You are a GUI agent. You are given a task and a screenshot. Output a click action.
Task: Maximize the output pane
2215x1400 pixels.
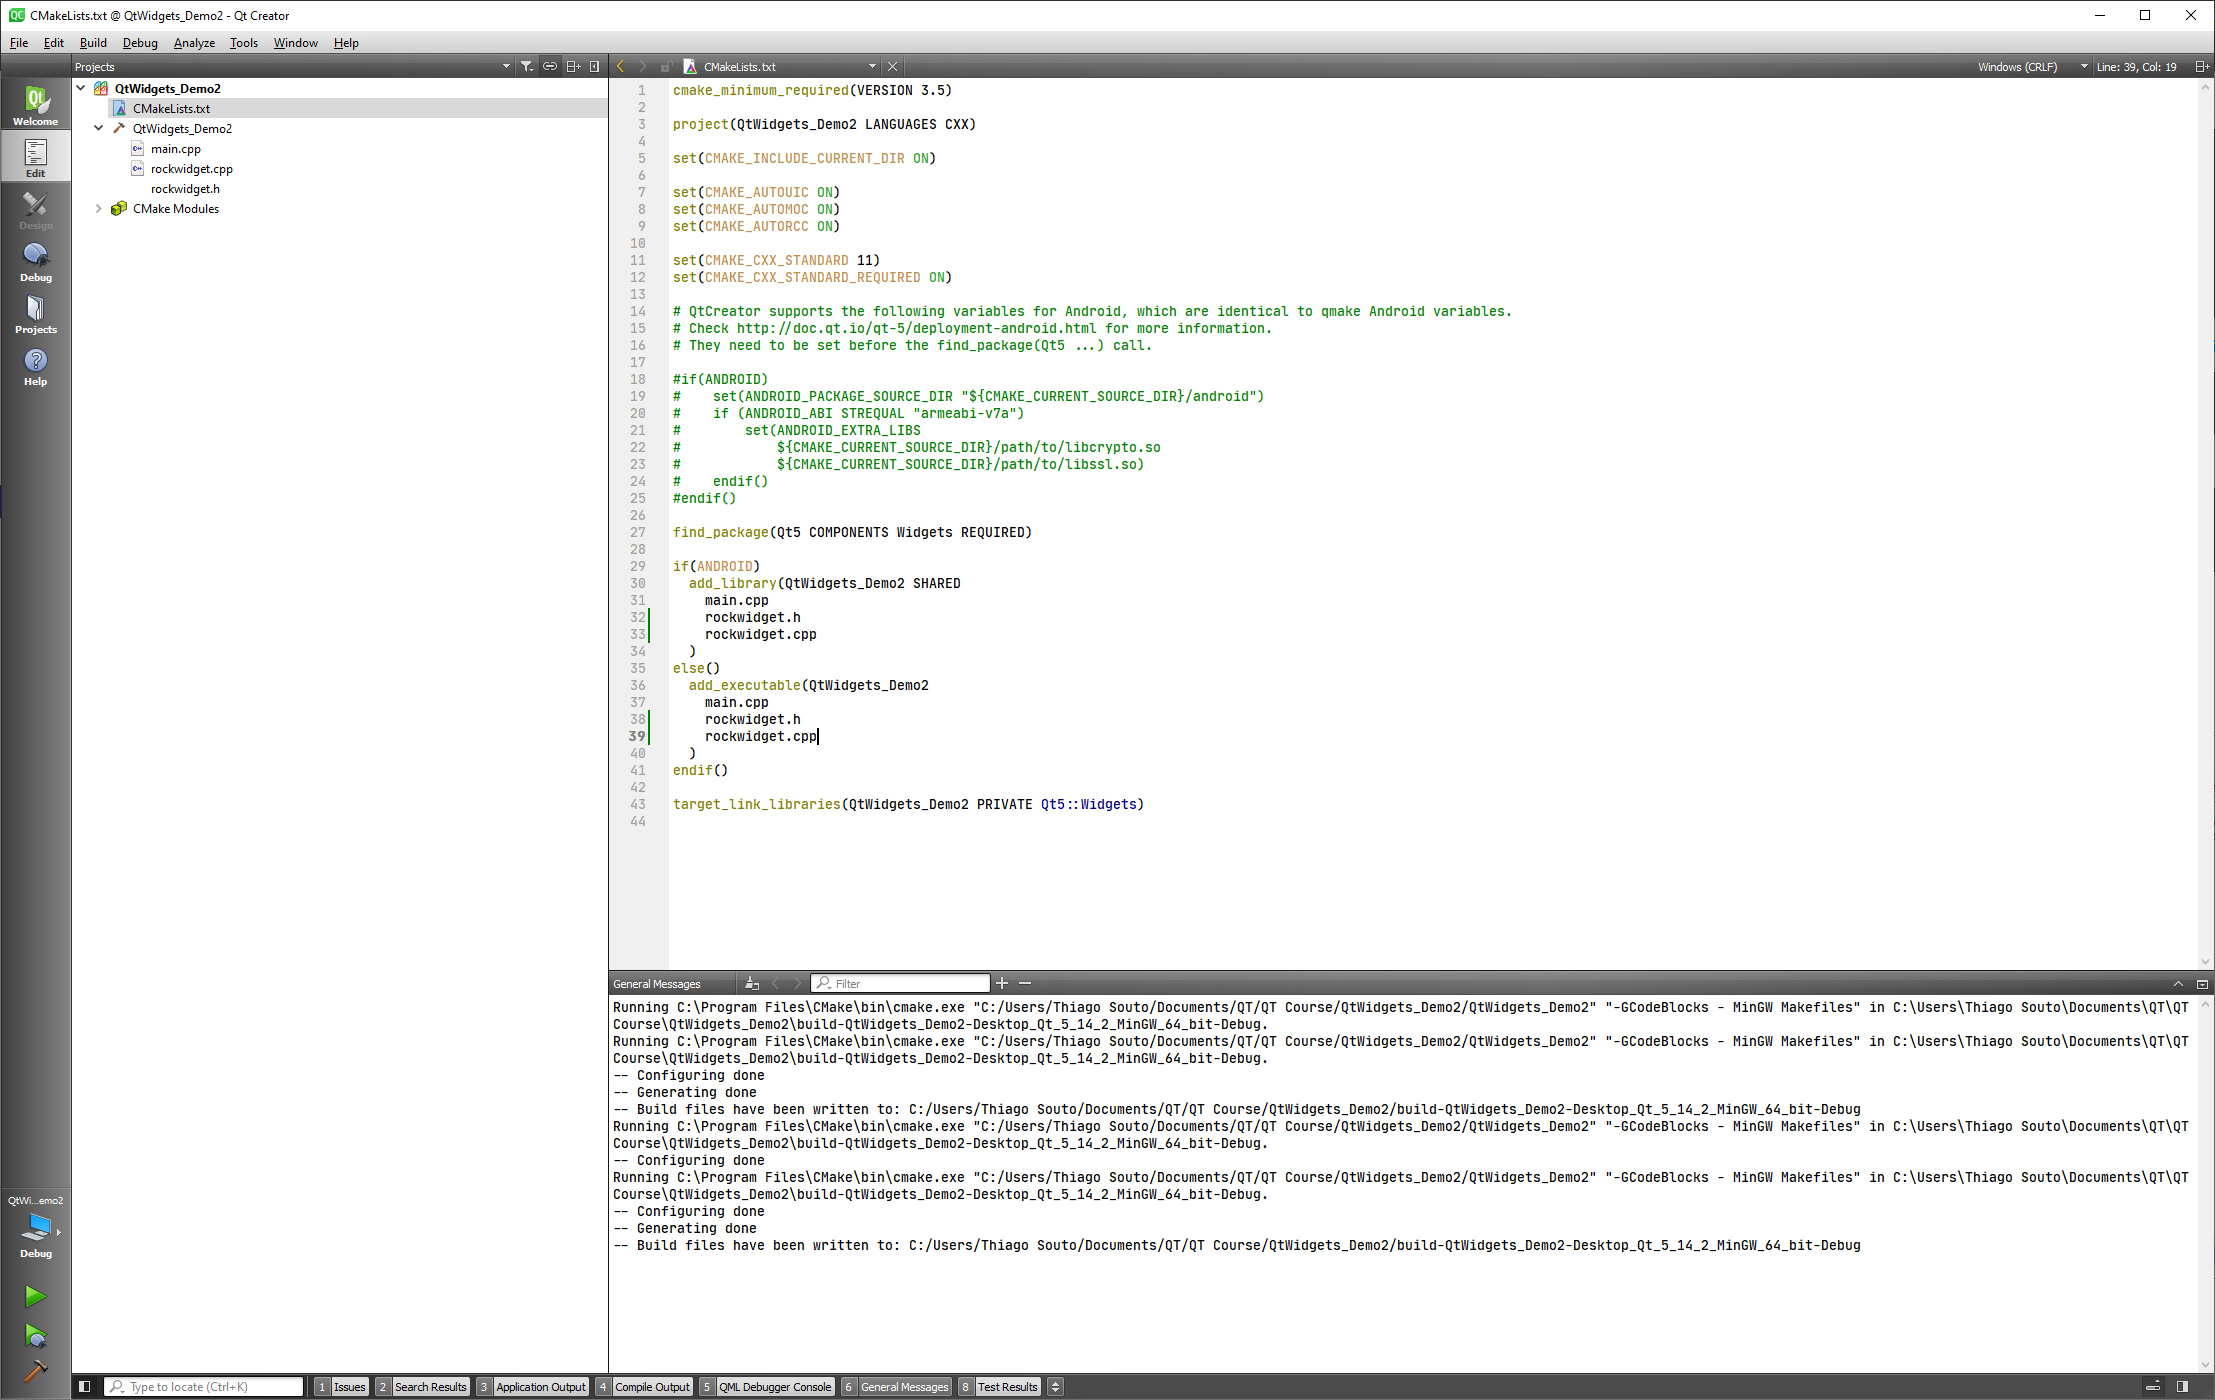click(2178, 984)
